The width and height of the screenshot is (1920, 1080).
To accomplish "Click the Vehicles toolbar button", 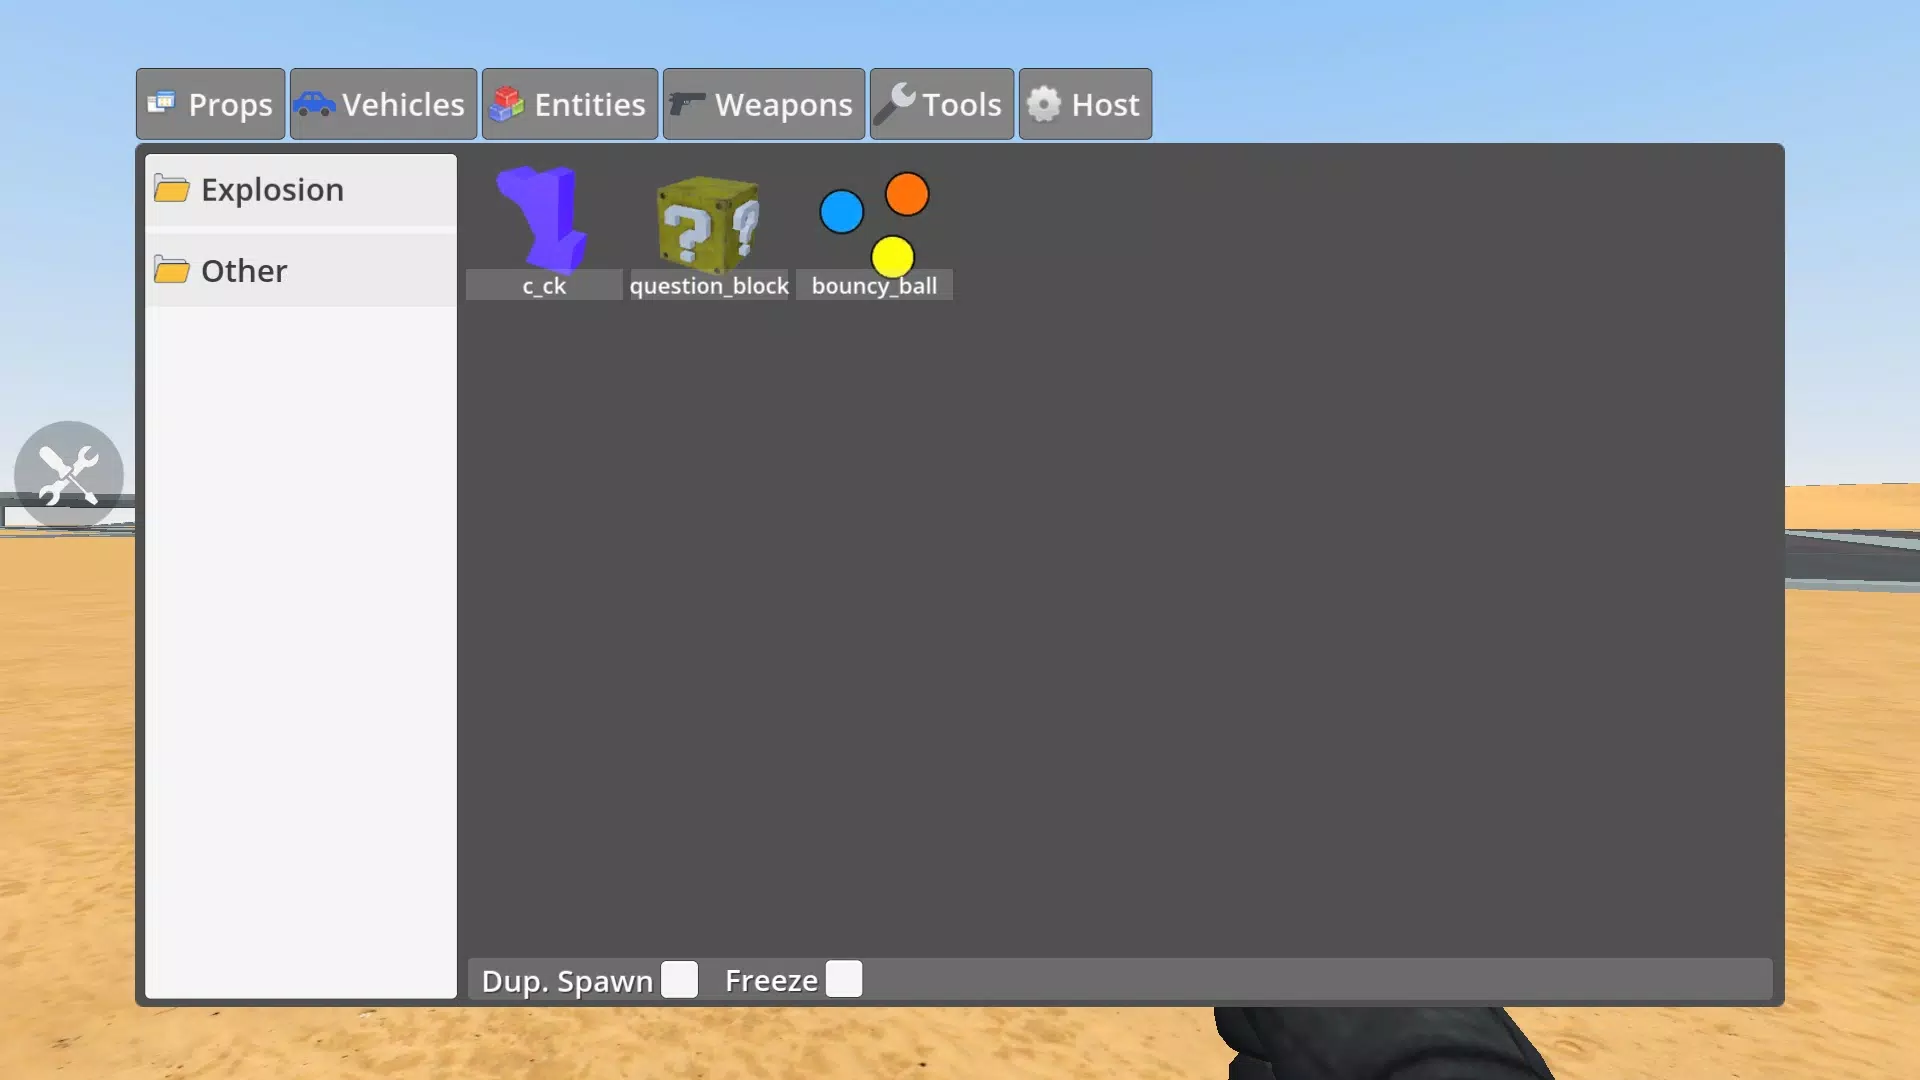I will tap(382, 104).
